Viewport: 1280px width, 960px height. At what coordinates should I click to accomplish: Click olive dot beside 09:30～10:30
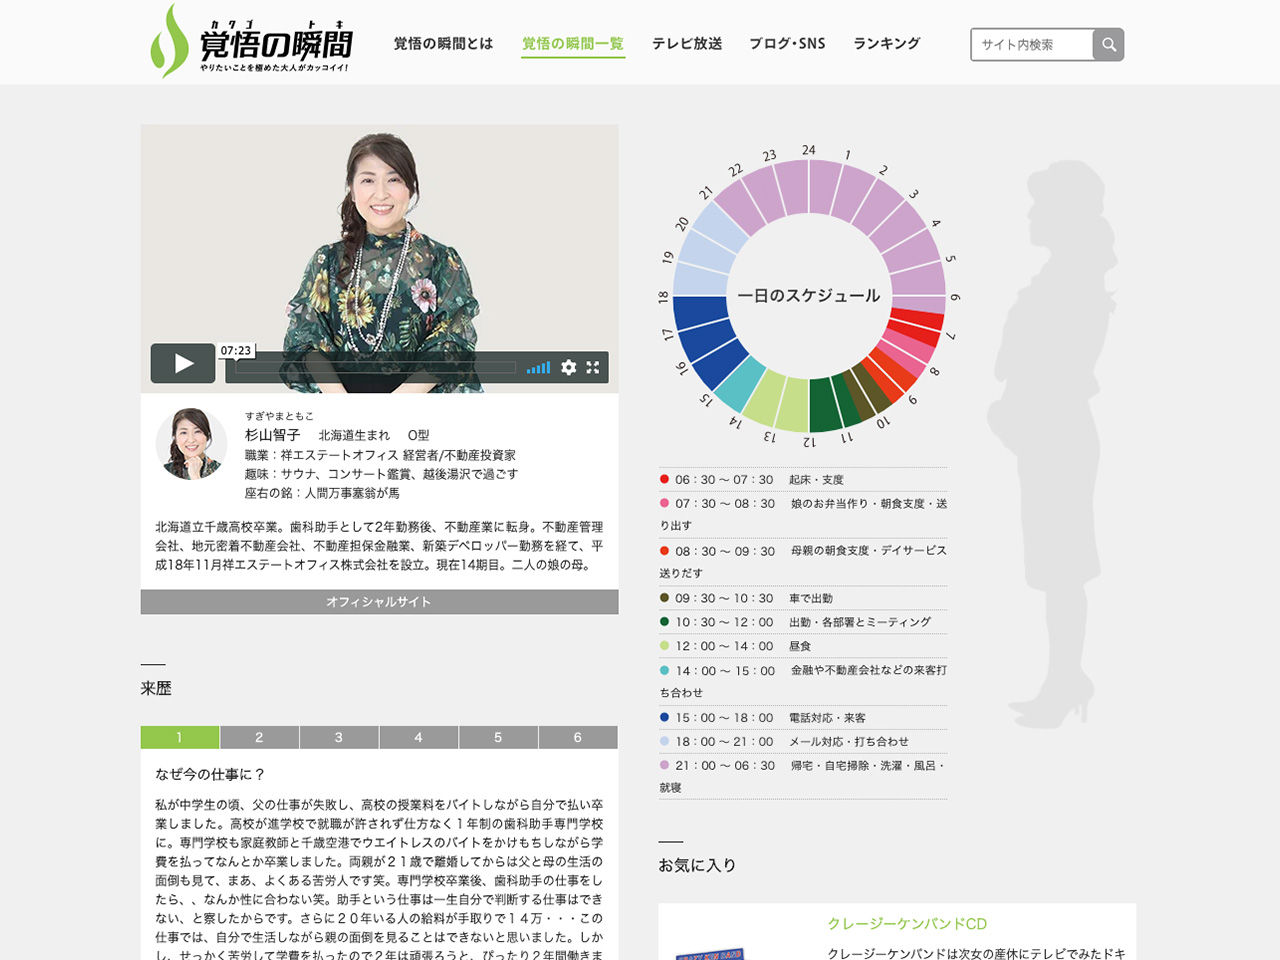coord(664,598)
